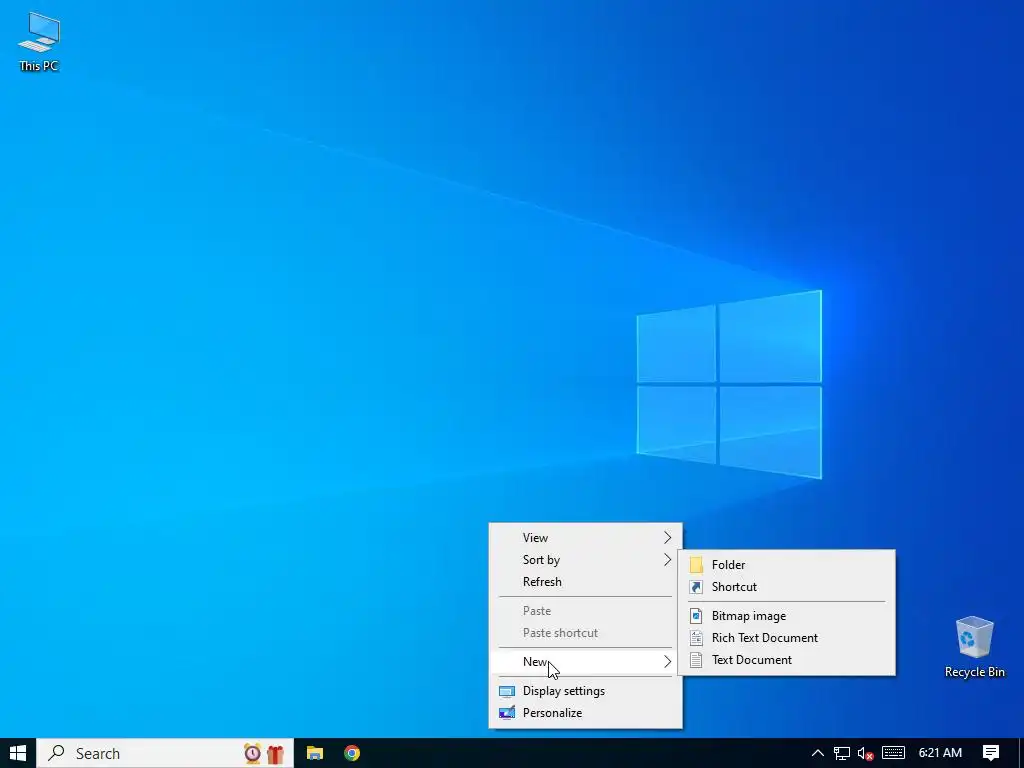Click the yellow Folder icon in submenu
The width and height of the screenshot is (1024, 768).
click(x=696, y=565)
